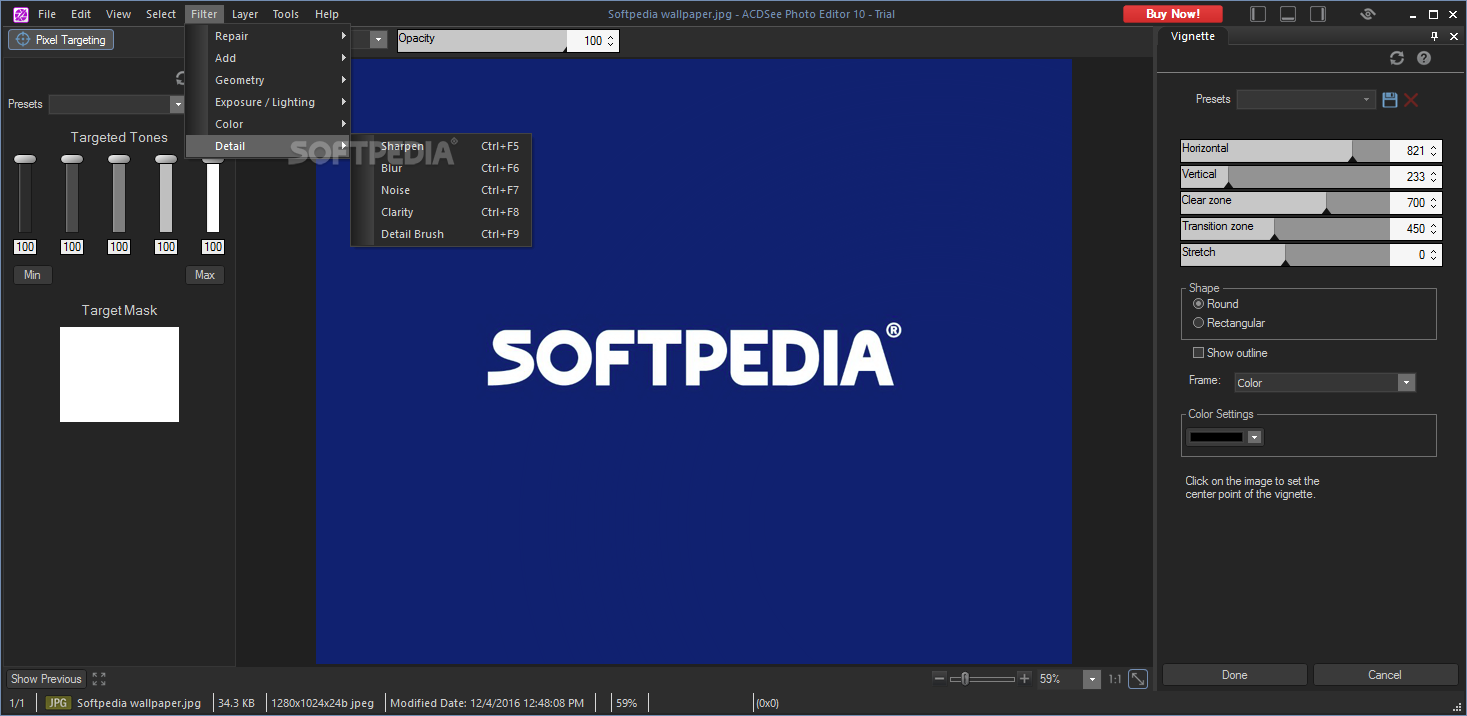Expand the Add submenu
Screen dimensions: 1467x716
[x=268, y=58]
